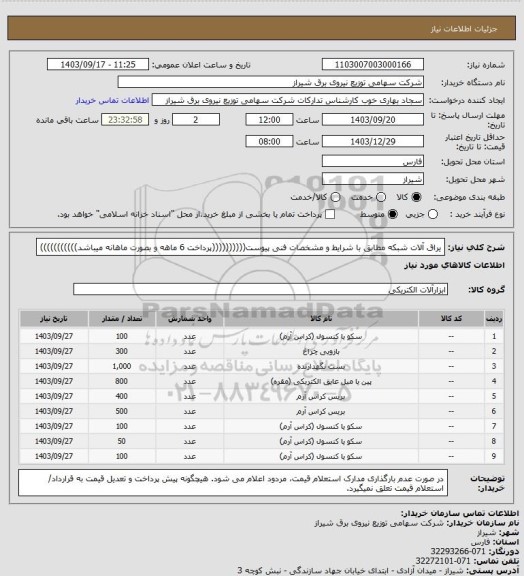Click the delivery city field شیراز
The image size is (524, 576).
373,179
